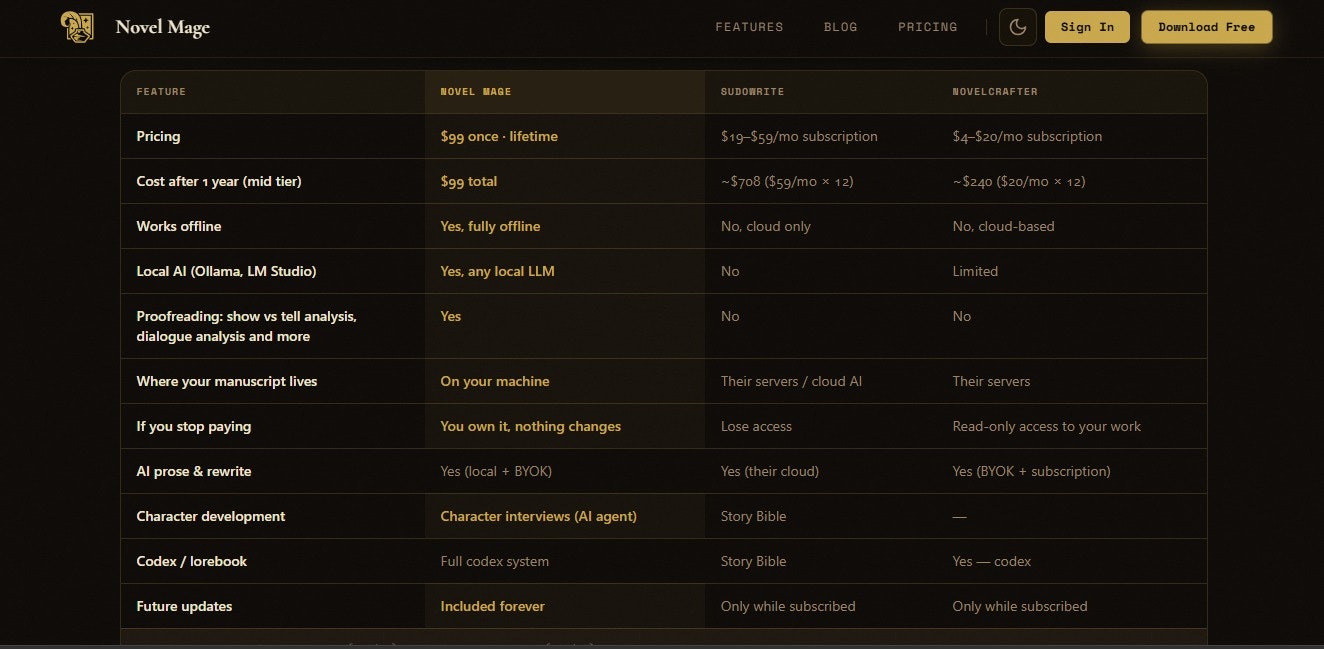The width and height of the screenshot is (1324, 649).
Task: Click the Novel Mage logo icon
Action: 77,27
